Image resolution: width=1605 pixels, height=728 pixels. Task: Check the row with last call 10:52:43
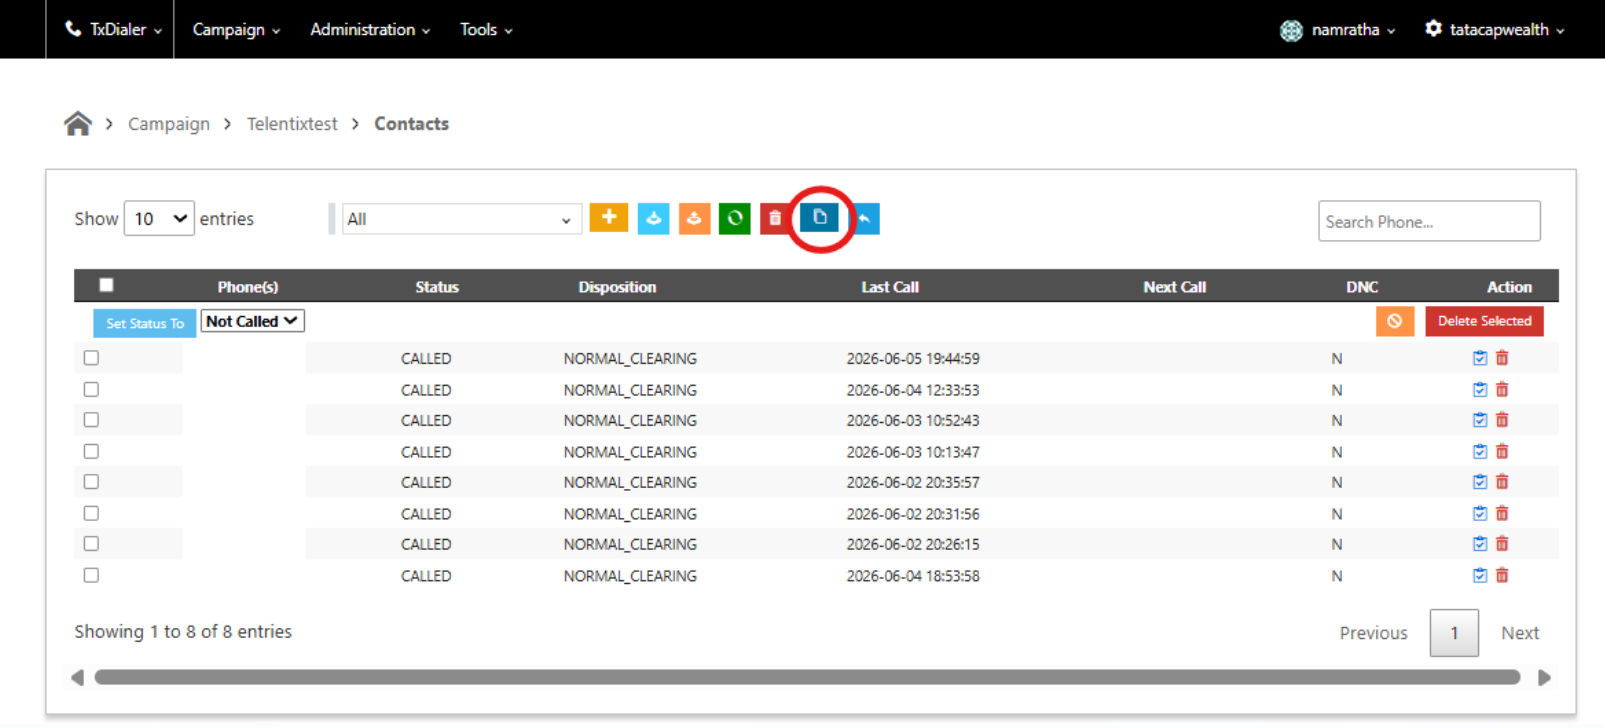click(x=91, y=420)
